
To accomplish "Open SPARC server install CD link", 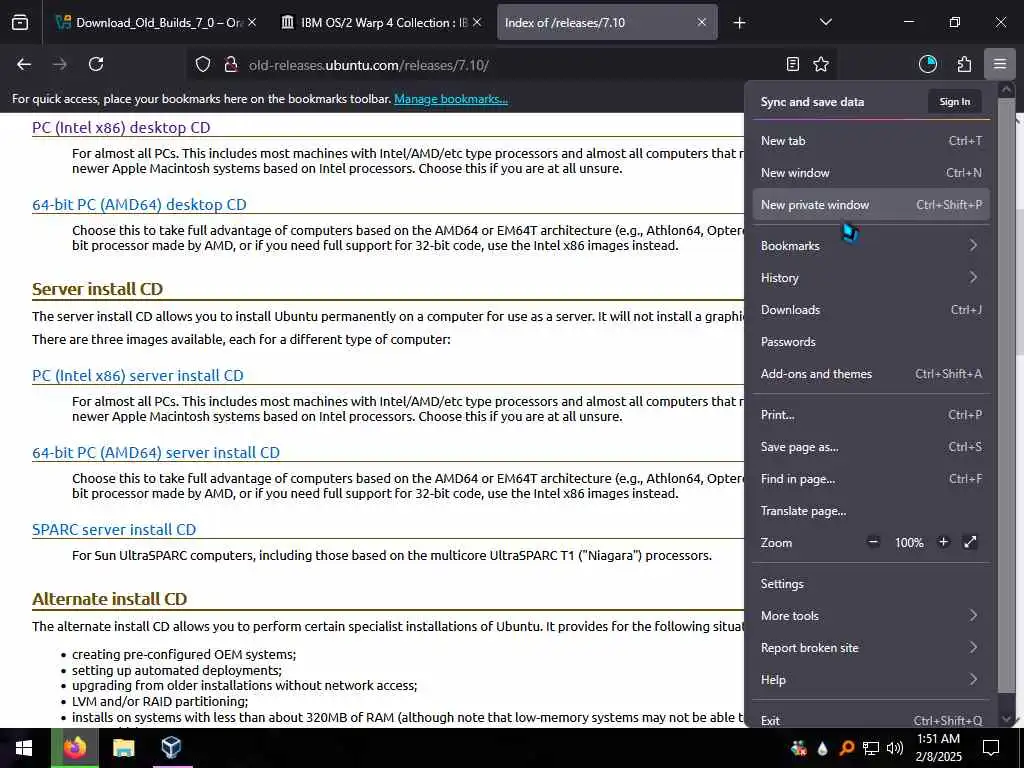I will coord(114,530).
